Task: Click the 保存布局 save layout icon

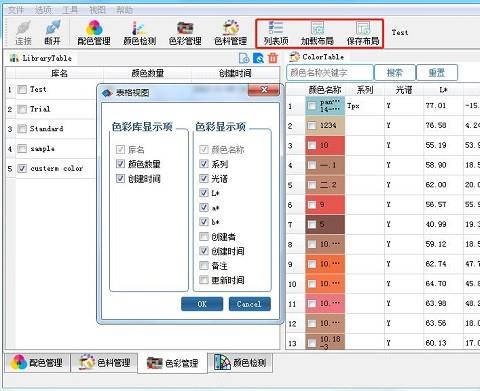Action: [363, 33]
